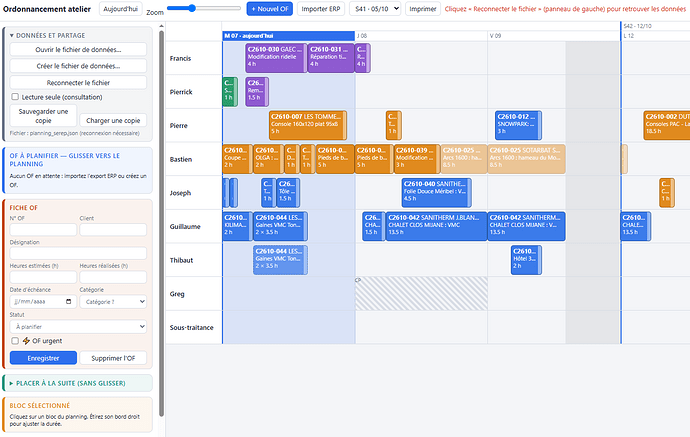Viewport: 690px width, 437px height.
Task: Focus the N° OF input field
Action: (43, 229)
